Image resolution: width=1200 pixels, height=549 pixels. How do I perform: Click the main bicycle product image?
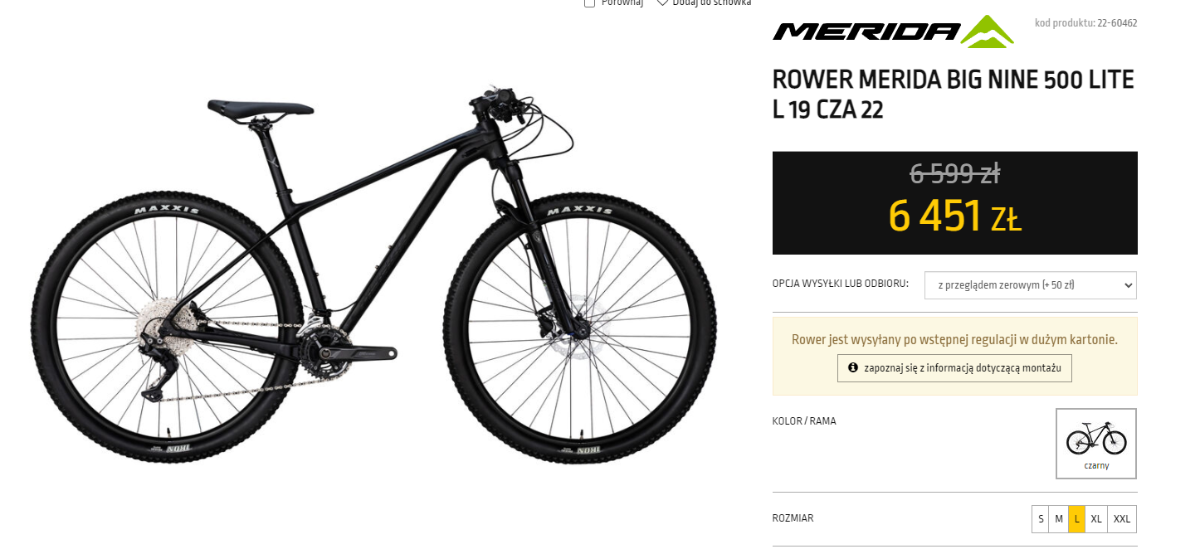tap(373, 275)
